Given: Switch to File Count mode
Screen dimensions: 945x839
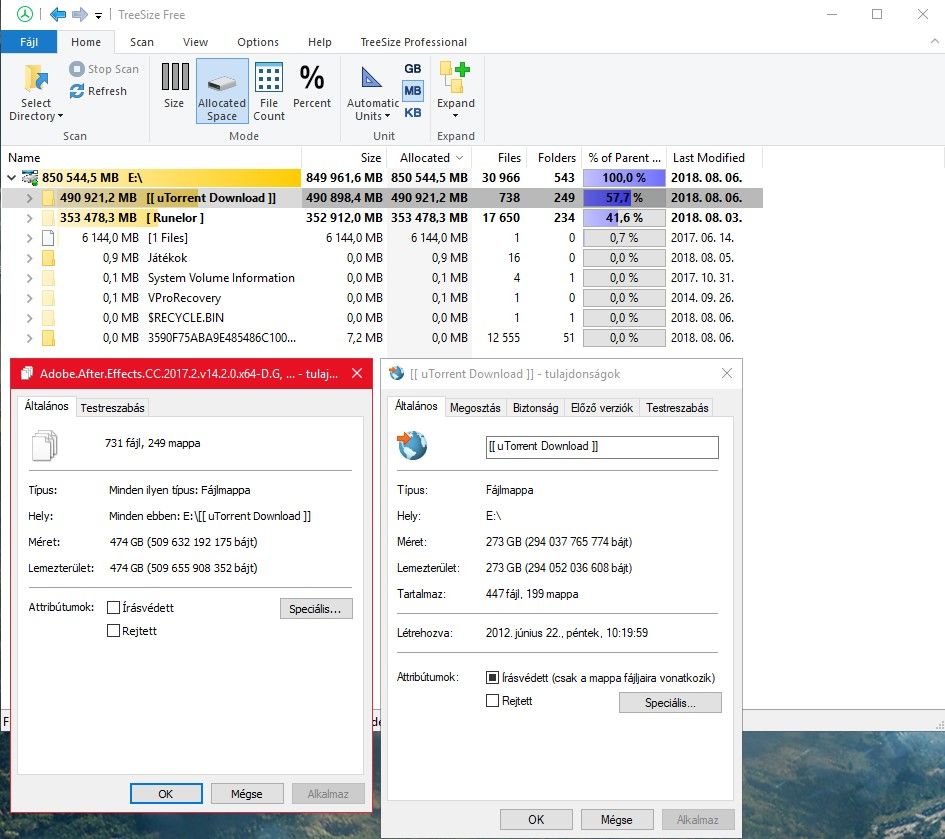Looking at the screenshot, I should [x=269, y=91].
